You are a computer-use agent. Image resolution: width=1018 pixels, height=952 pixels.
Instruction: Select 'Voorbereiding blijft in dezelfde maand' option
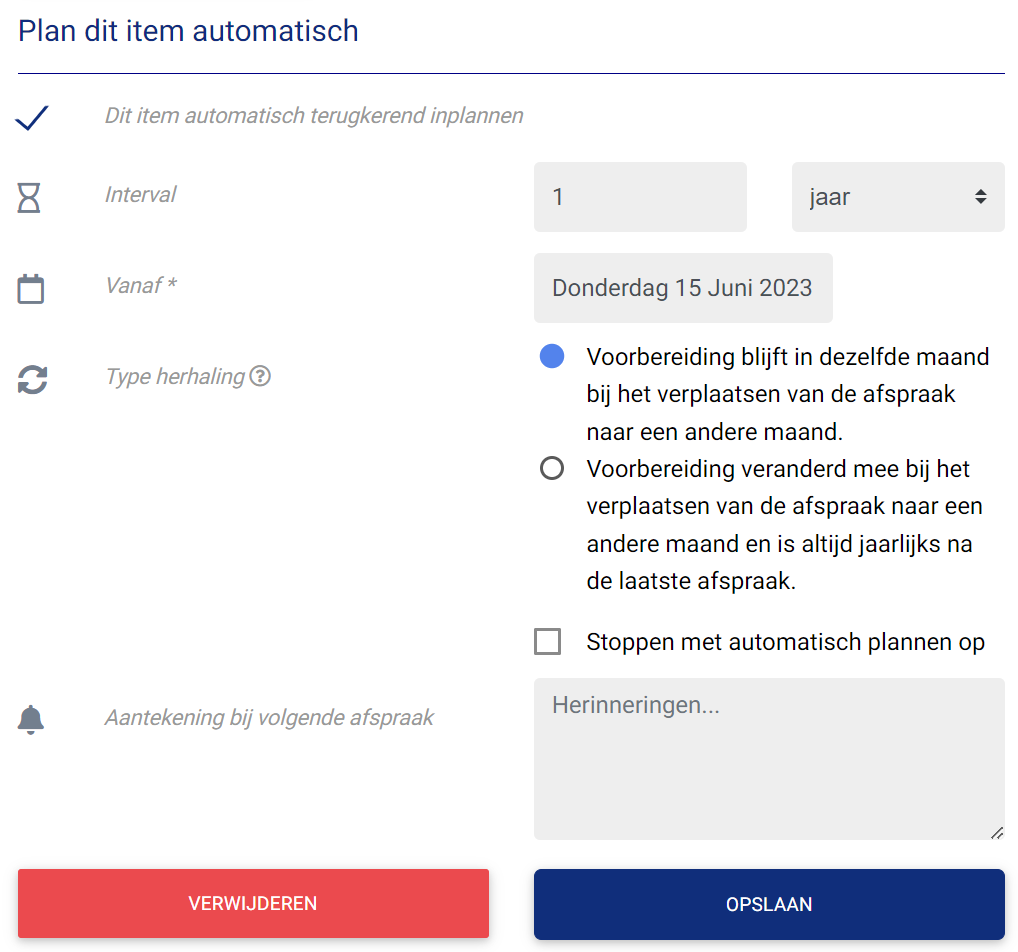tap(552, 357)
